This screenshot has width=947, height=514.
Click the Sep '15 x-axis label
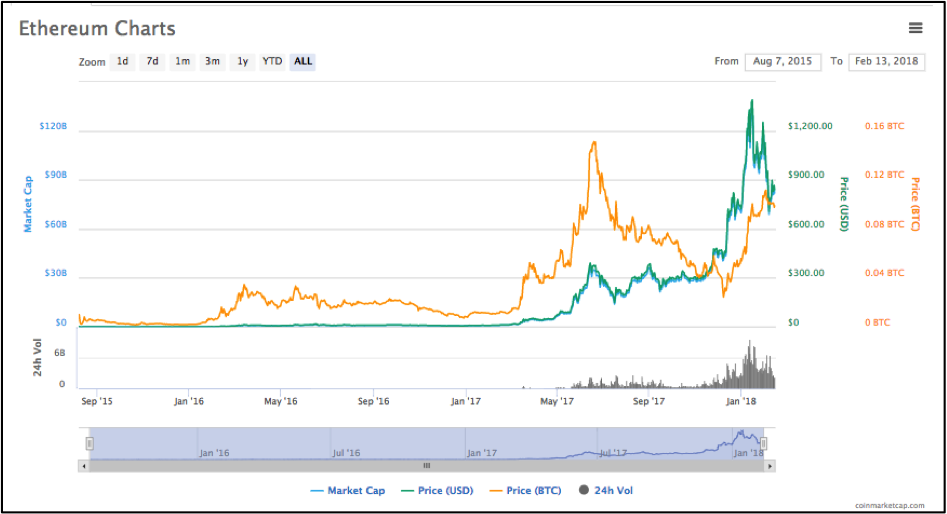(97, 402)
